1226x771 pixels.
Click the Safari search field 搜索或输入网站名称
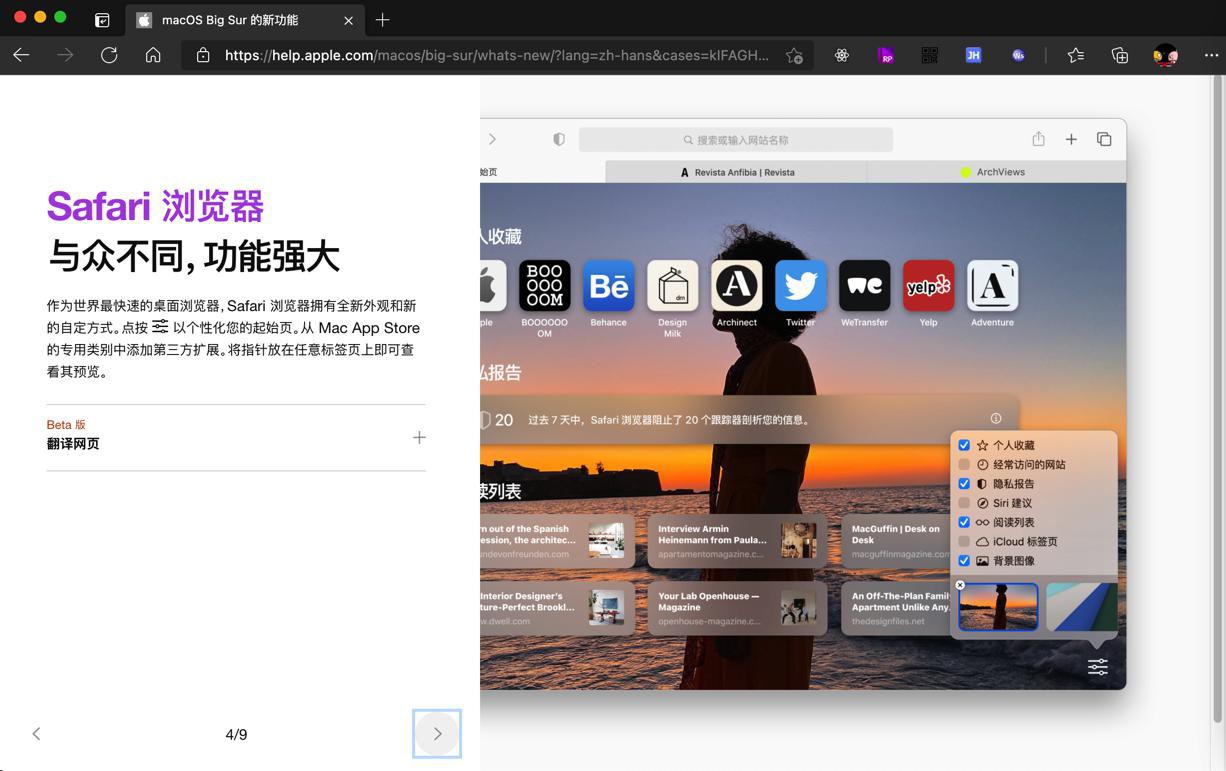[x=736, y=140]
